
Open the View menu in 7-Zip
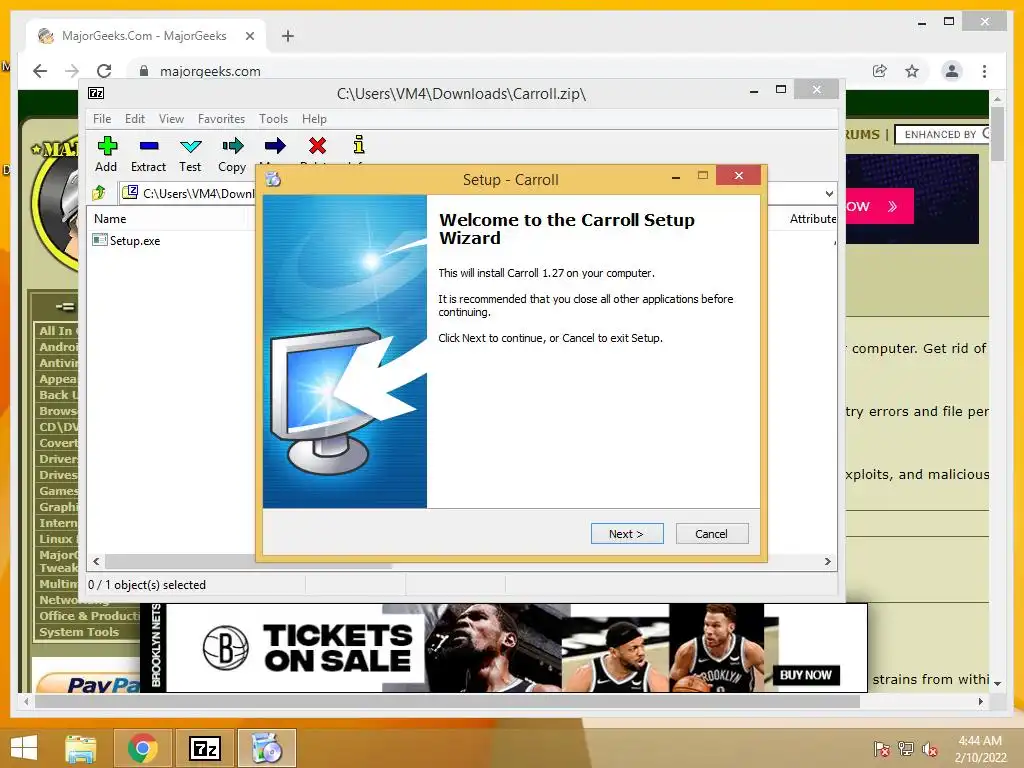171,119
